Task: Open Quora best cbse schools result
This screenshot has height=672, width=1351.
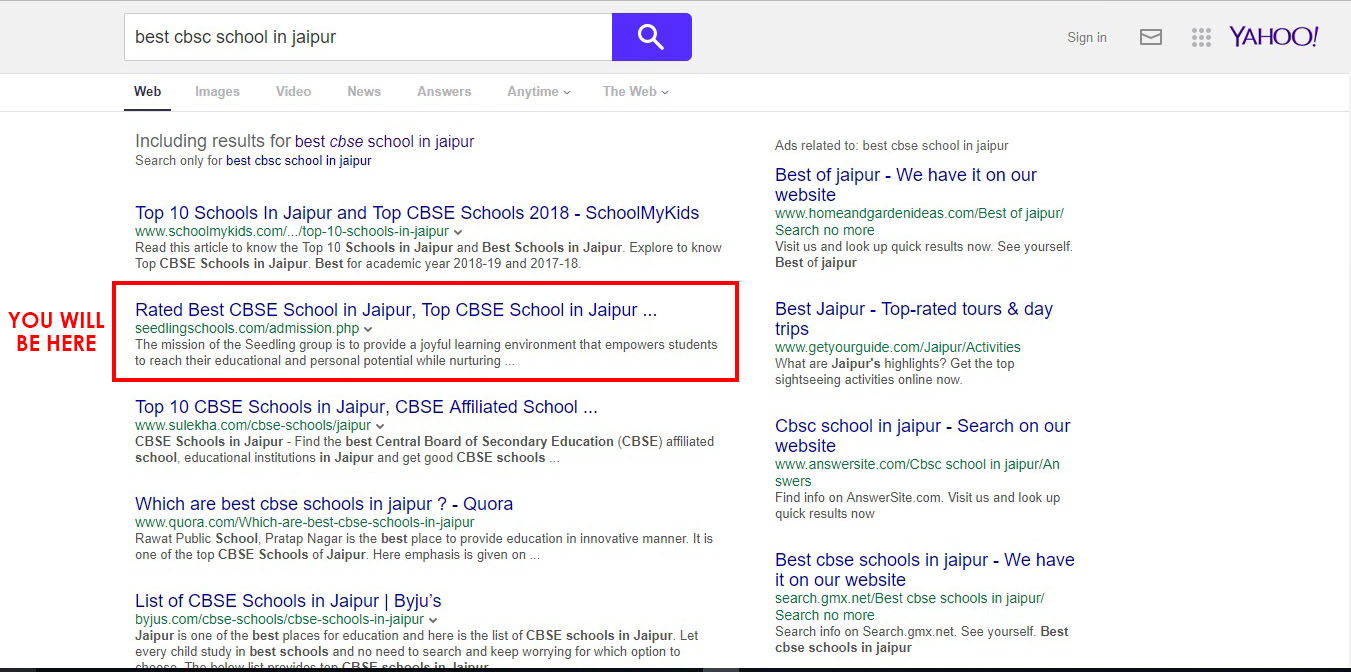Action: (x=324, y=504)
